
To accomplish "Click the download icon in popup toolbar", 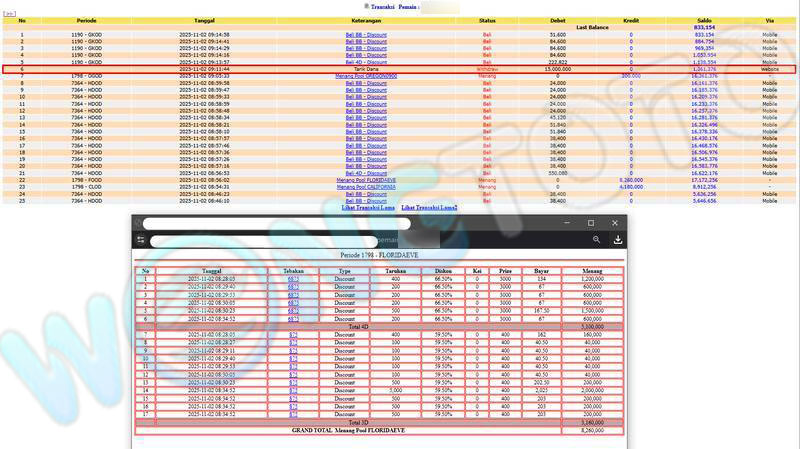I will click(x=618, y=240).
